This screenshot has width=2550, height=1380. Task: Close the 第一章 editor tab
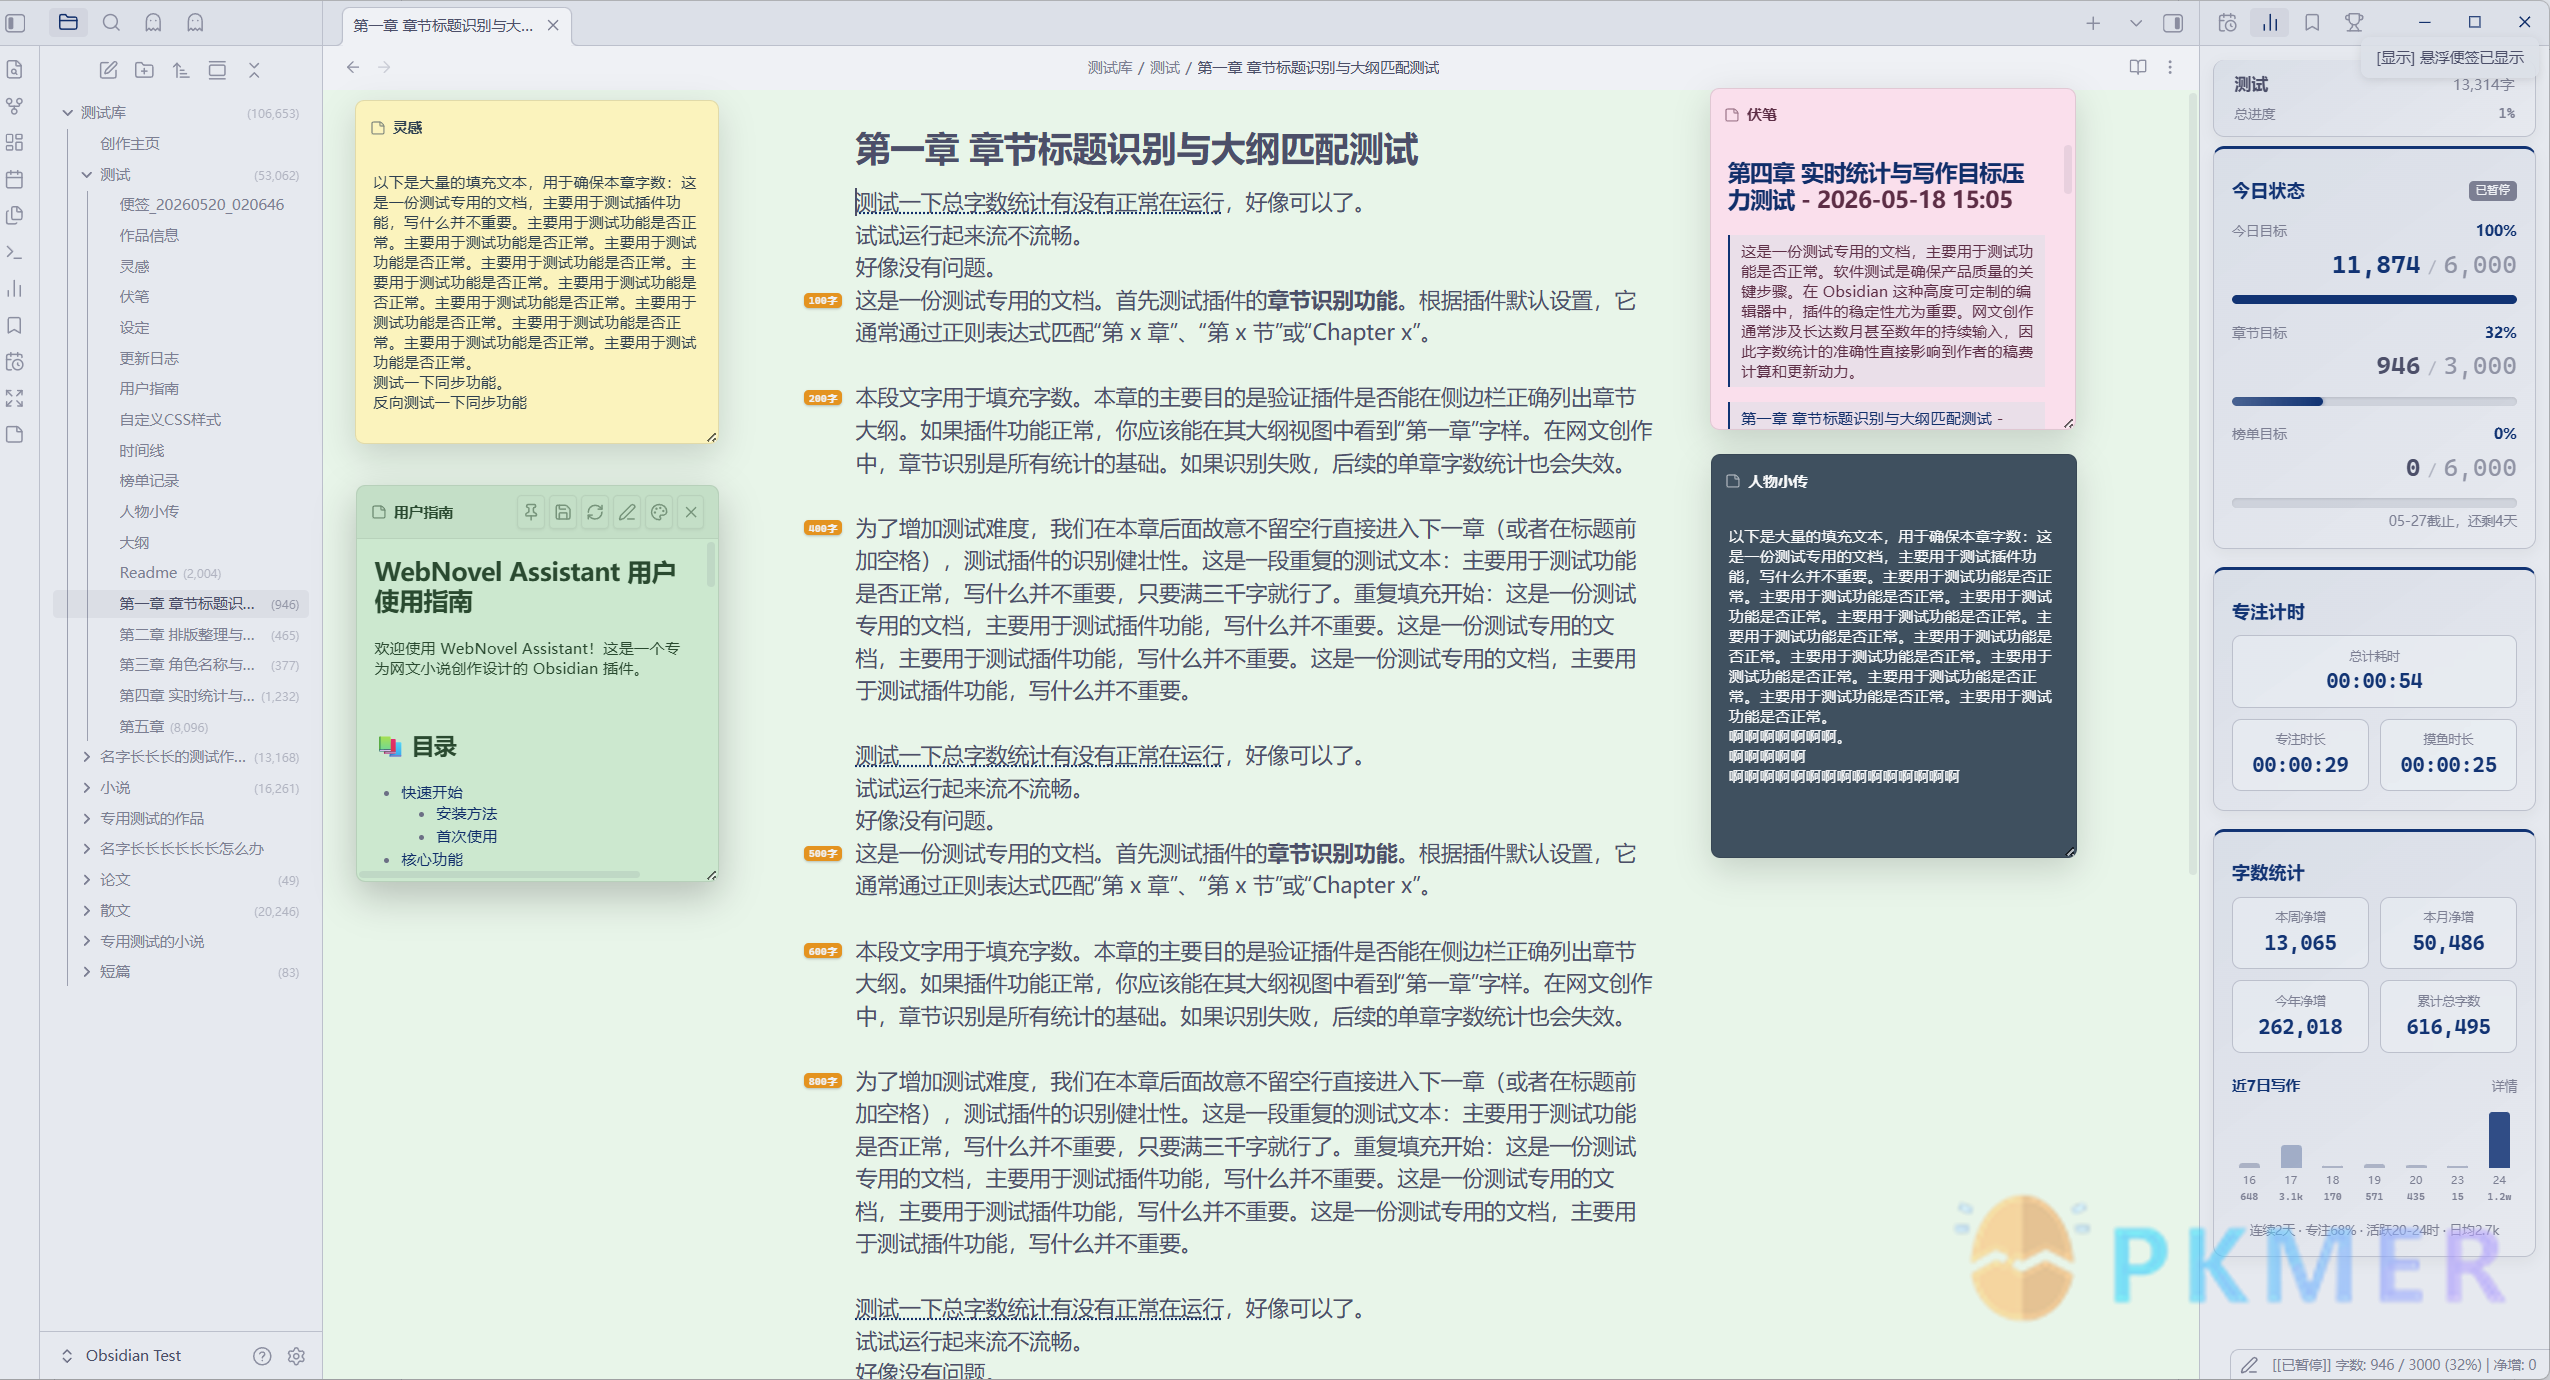pyautogui.click(x=553, y=25)
